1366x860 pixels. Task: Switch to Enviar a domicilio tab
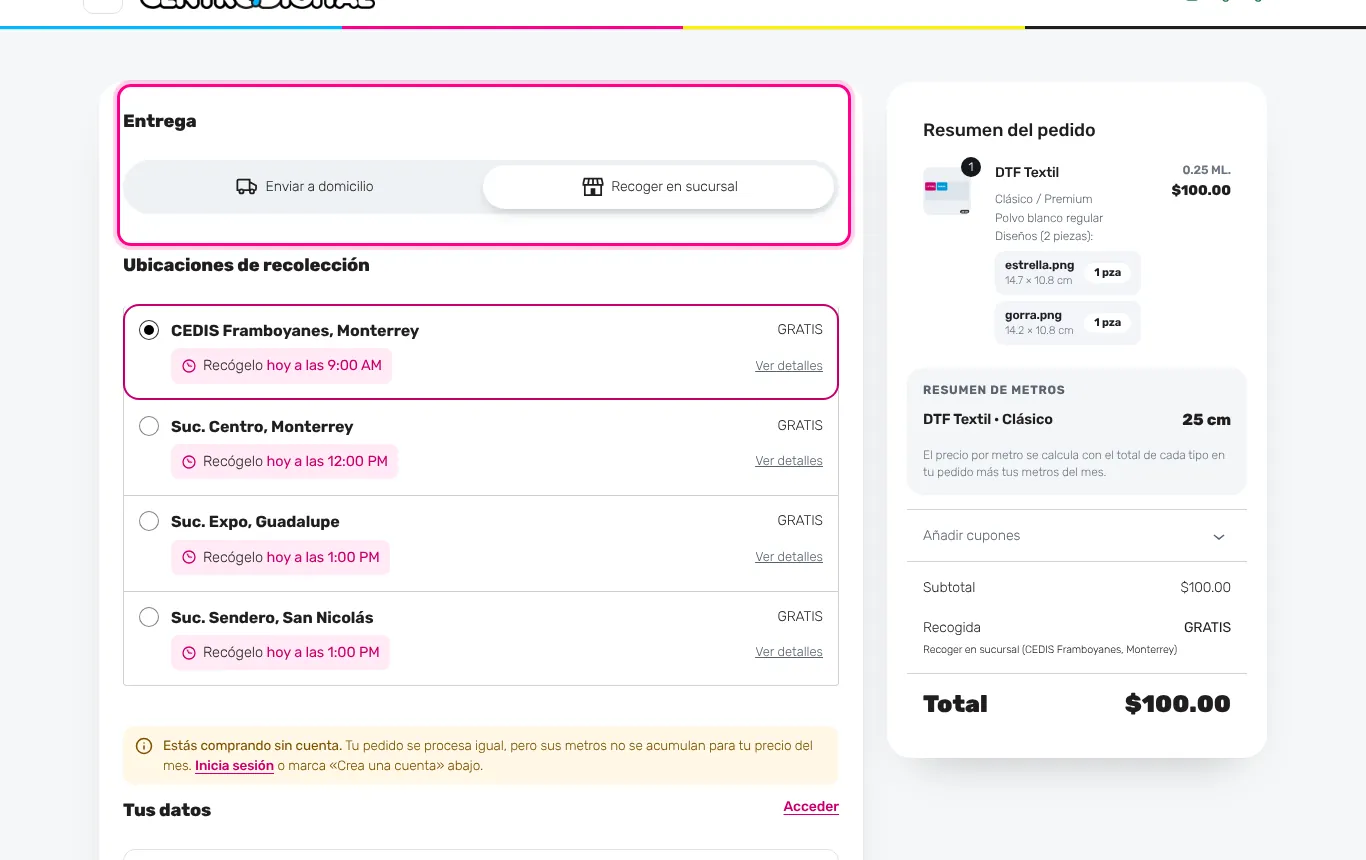point(305,187)
